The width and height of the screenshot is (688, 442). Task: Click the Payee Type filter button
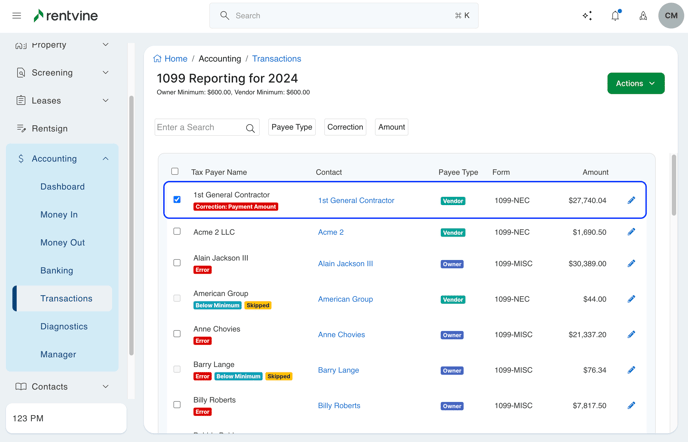[x=292, y=127]
